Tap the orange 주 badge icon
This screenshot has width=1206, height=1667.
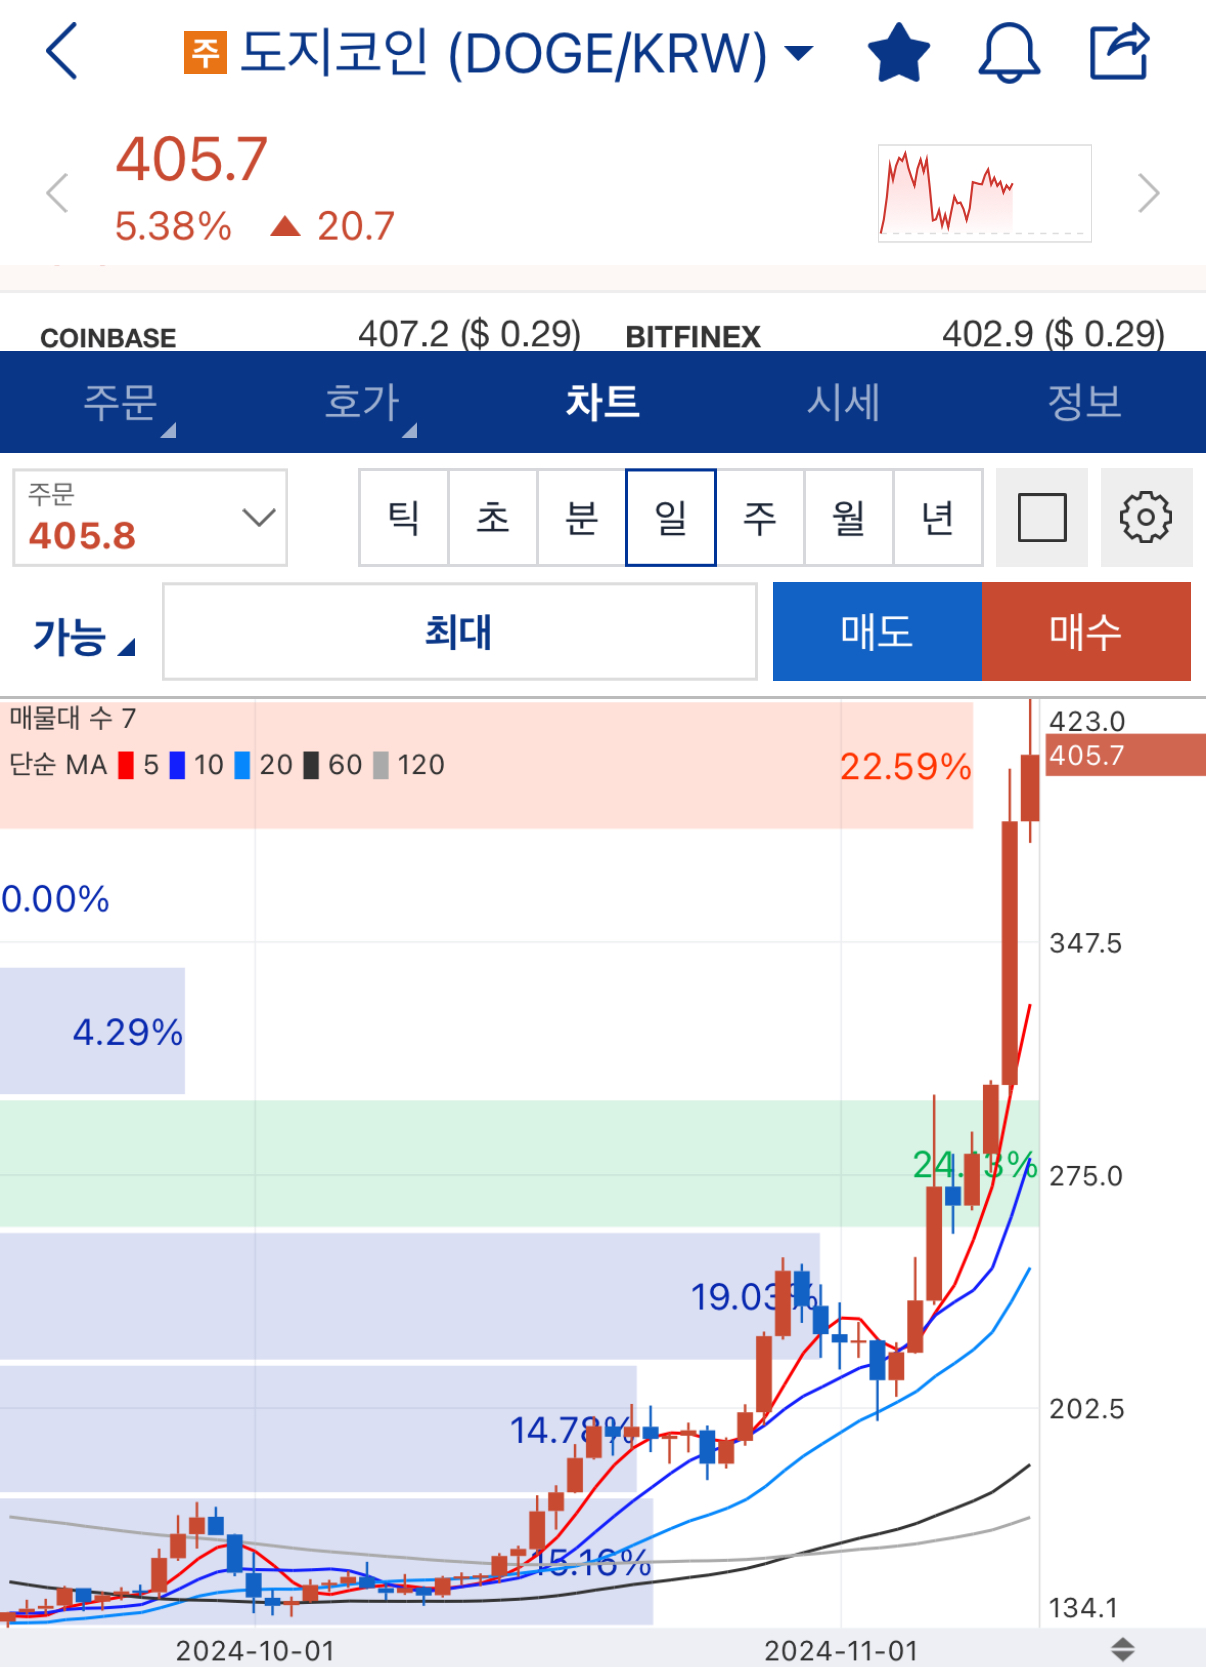pyautogui.click(x=205, y=53)
